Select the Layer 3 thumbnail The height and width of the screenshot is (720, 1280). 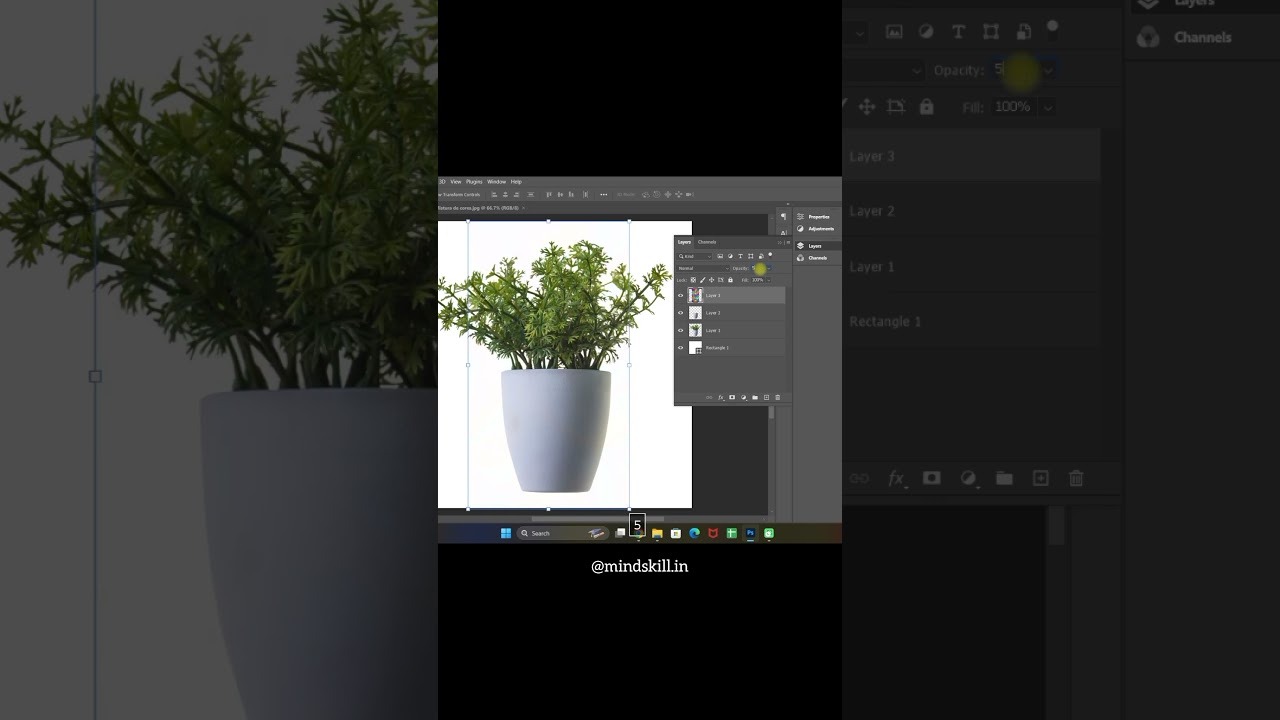pos(695,295)
